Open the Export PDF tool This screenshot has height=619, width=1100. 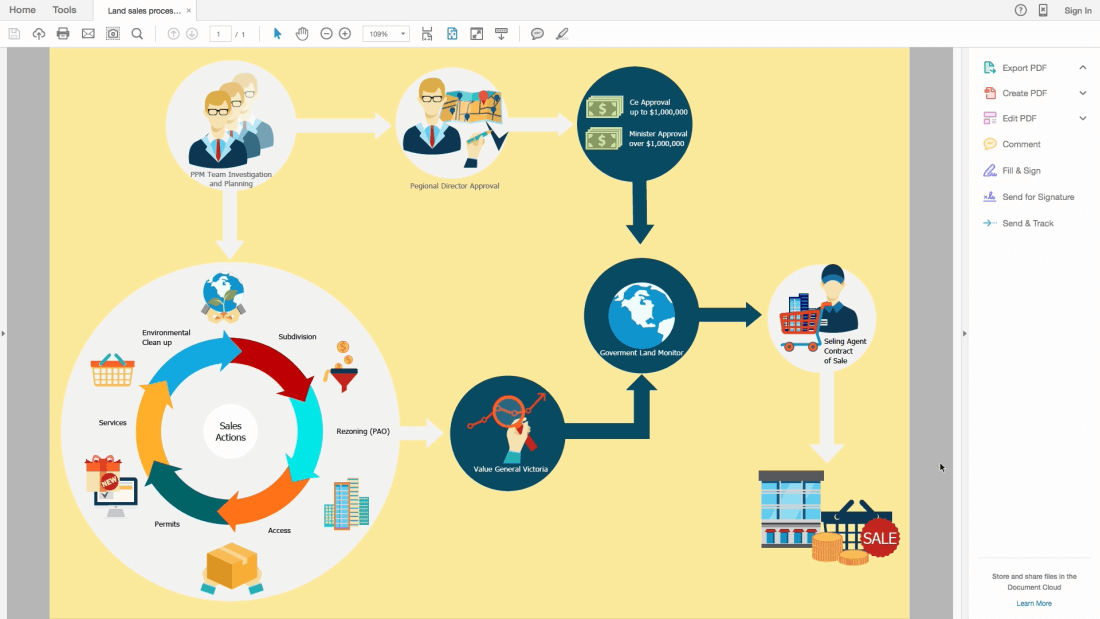point(1024,68)
